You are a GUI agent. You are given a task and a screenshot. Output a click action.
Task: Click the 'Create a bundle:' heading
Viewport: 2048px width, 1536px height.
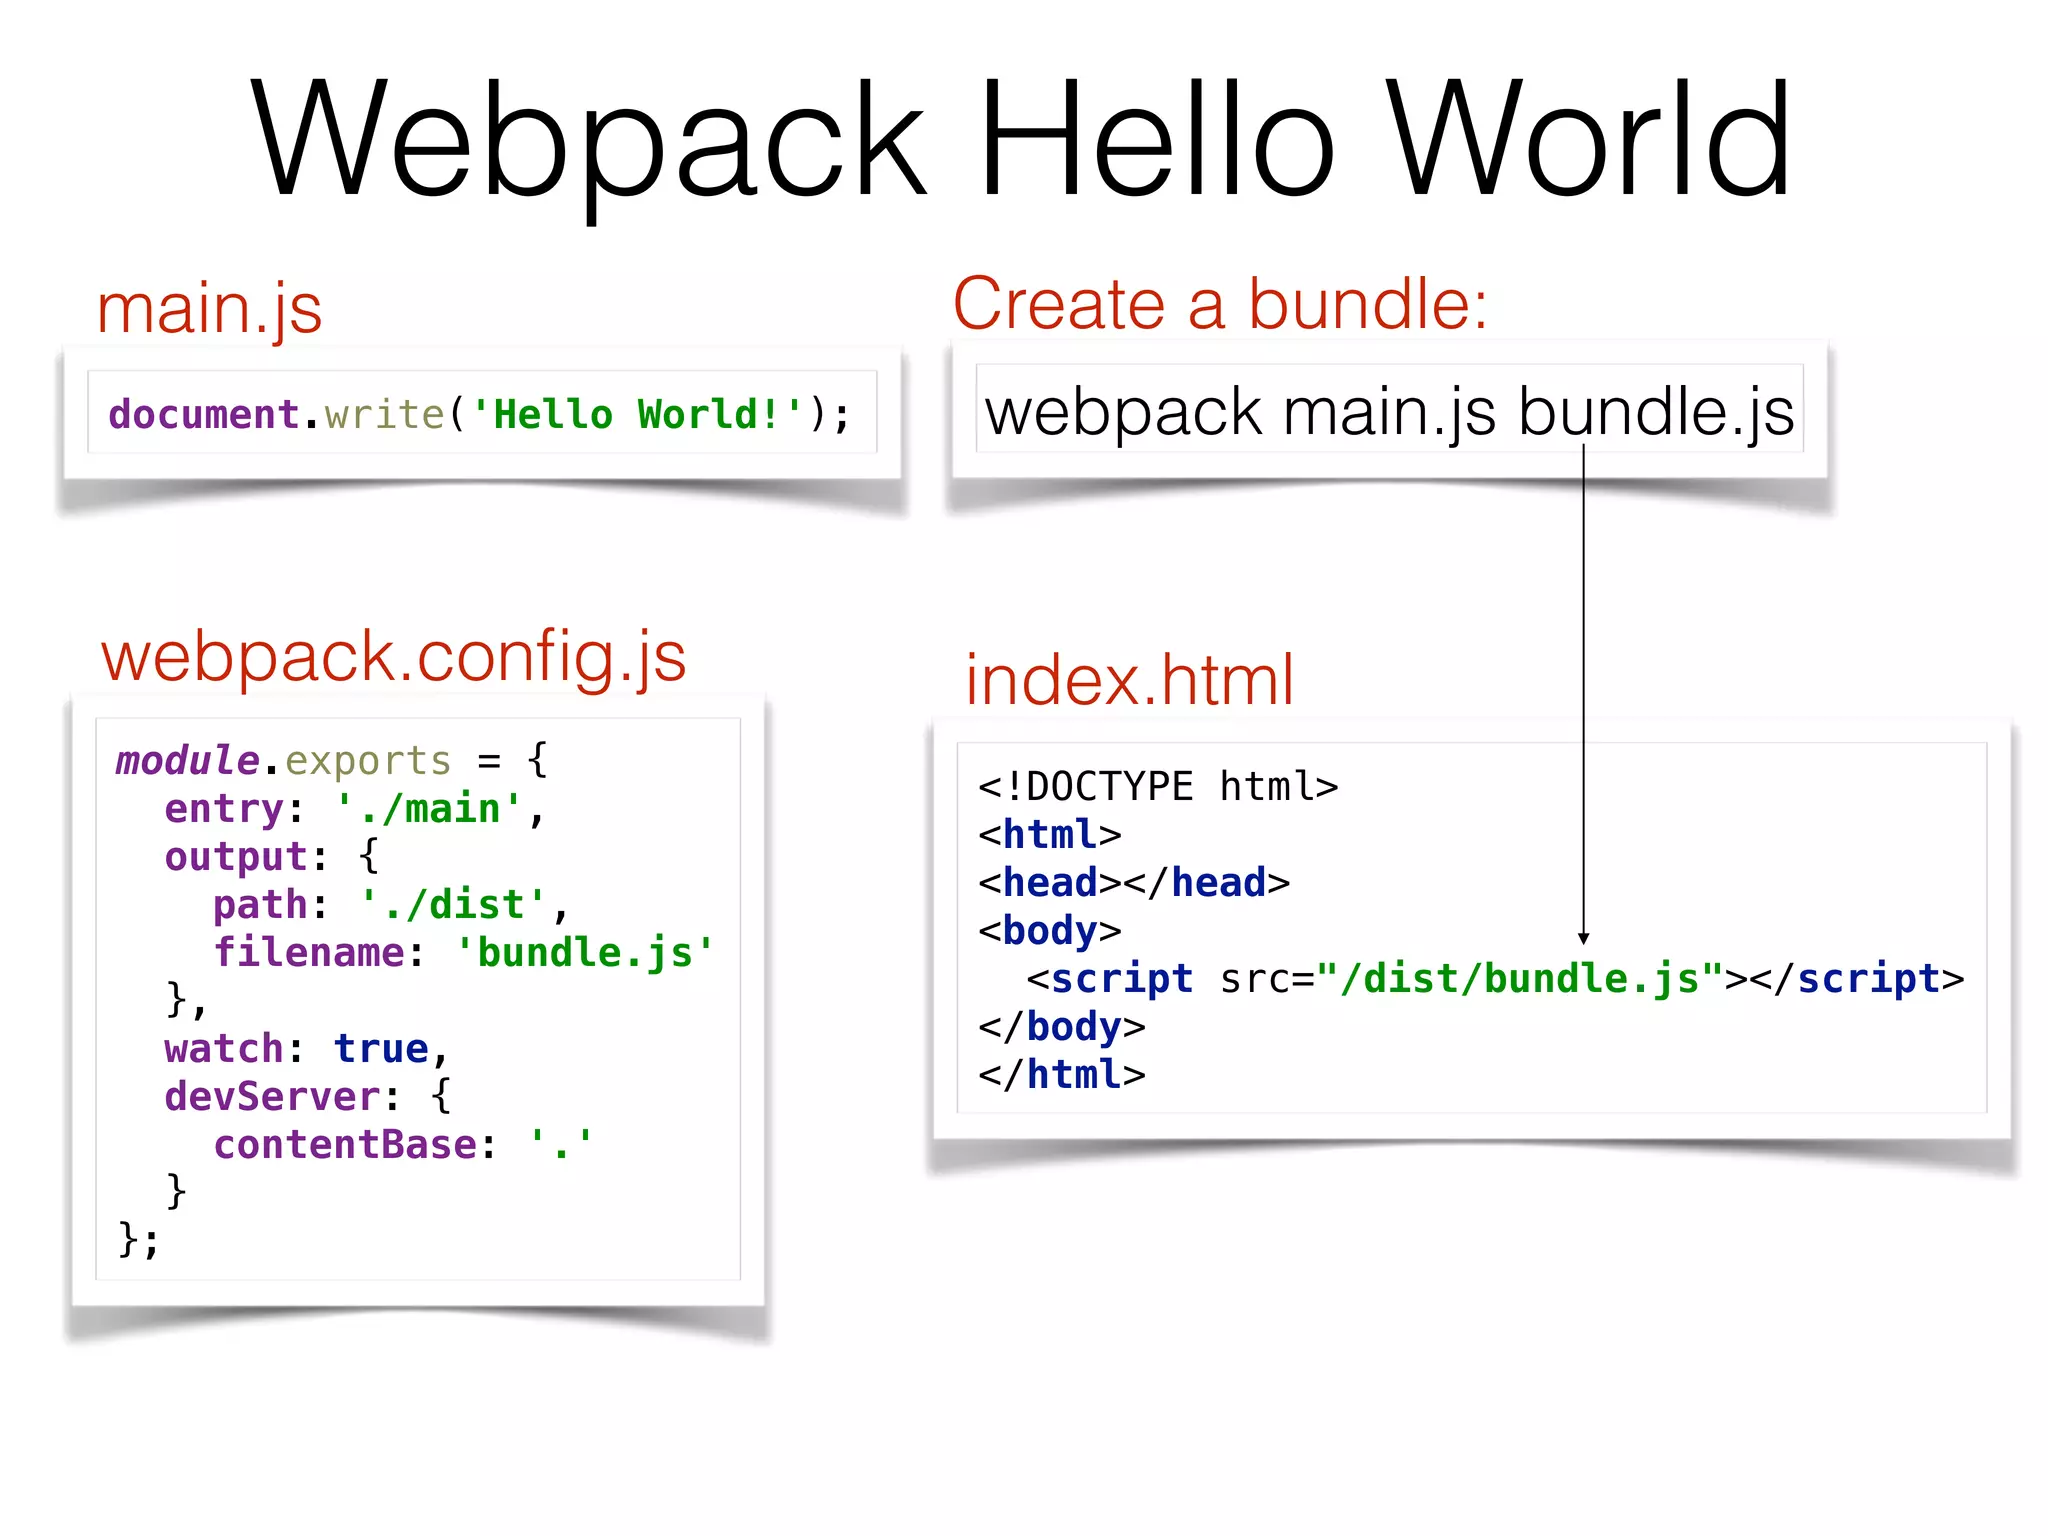coord(1220,303)
